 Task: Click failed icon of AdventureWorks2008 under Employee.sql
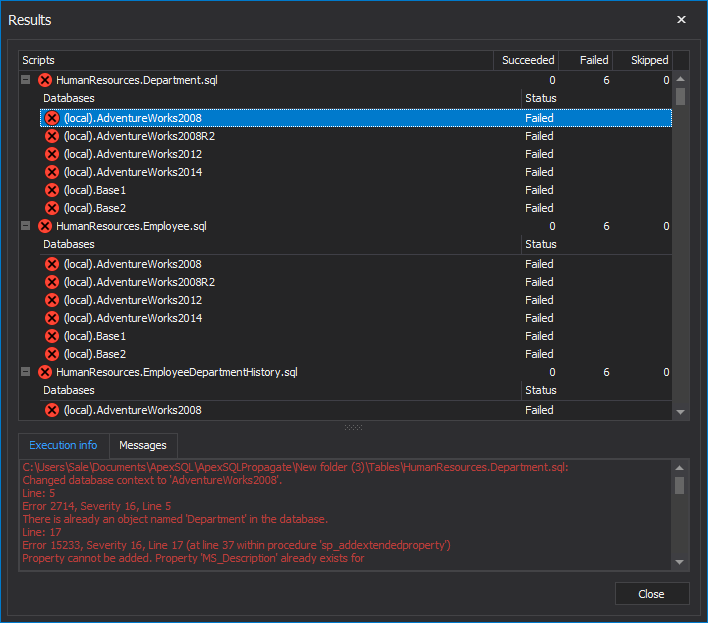[x=52, y=264]
